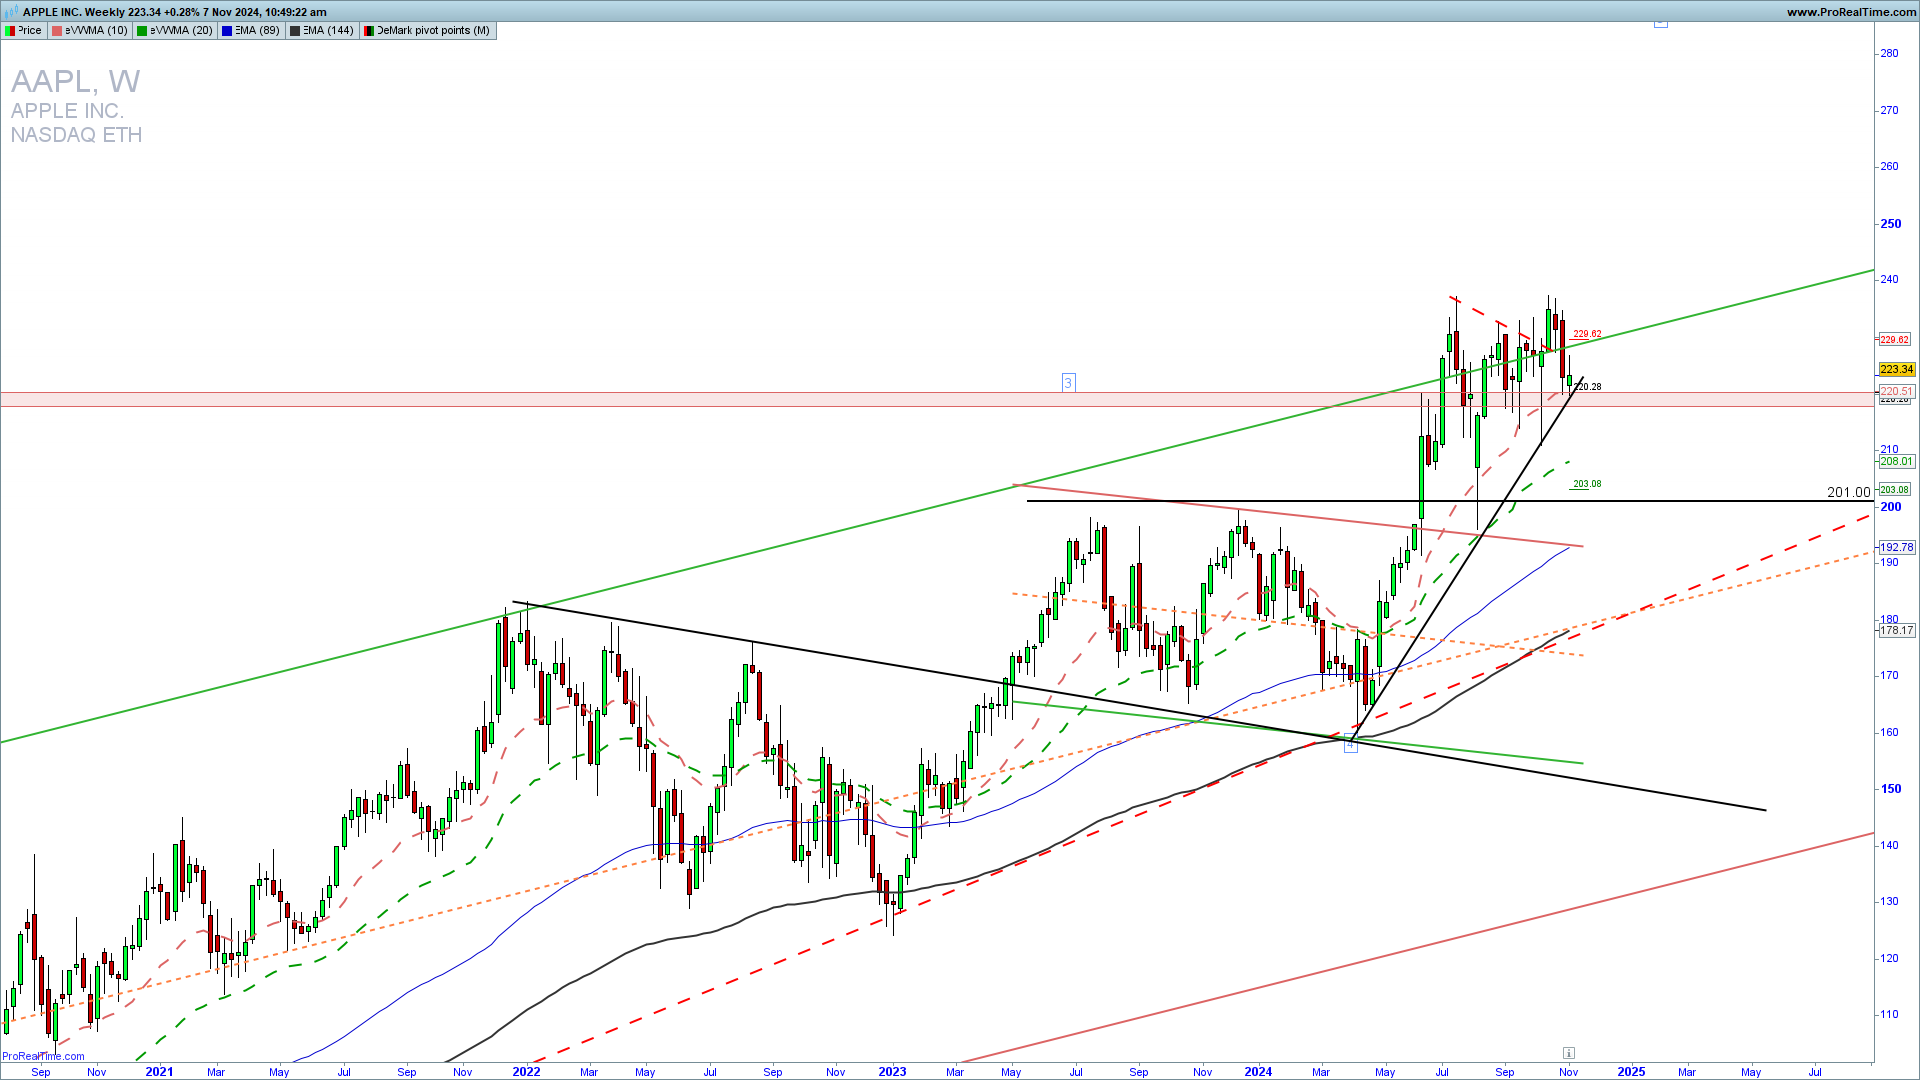The width and height of the screenshot is (1920, 1080).
Task: Click the 150 price scale label
Action: [x=1890, y=789]
